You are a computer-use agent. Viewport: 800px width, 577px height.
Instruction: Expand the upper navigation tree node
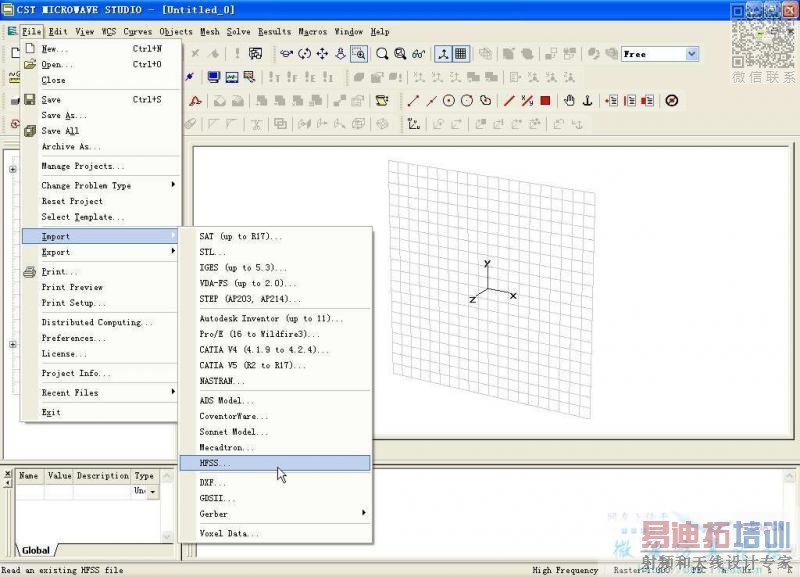click(x=13, y=169)
